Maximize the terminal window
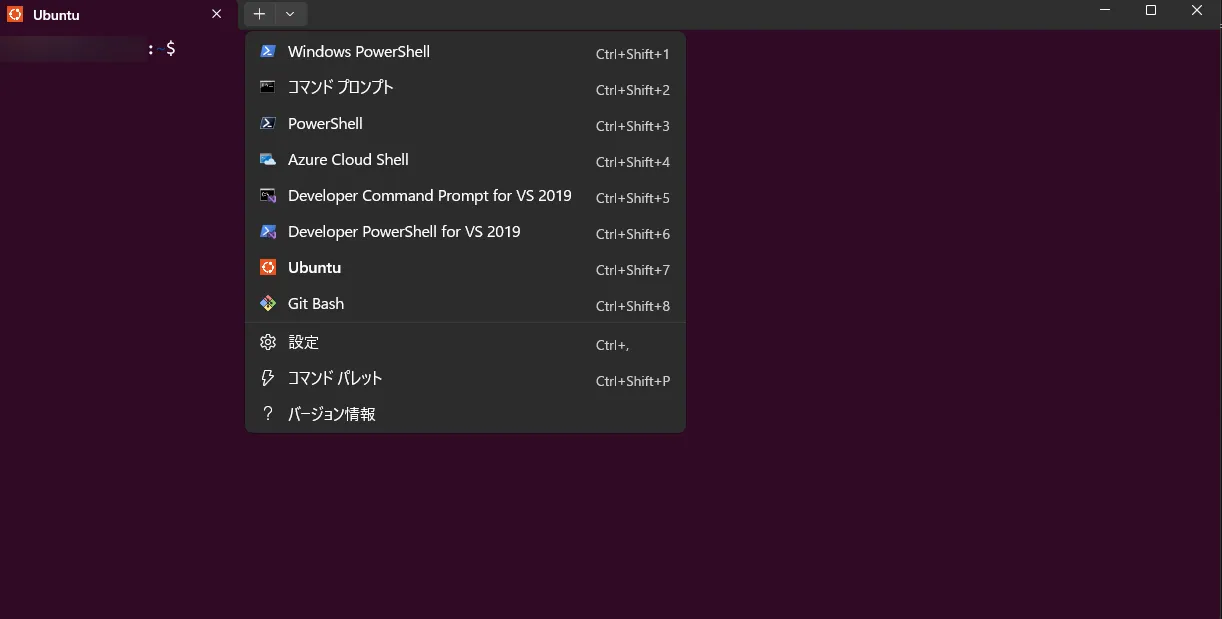Viewport: 1222px width, 619px height. point(1150,11)
